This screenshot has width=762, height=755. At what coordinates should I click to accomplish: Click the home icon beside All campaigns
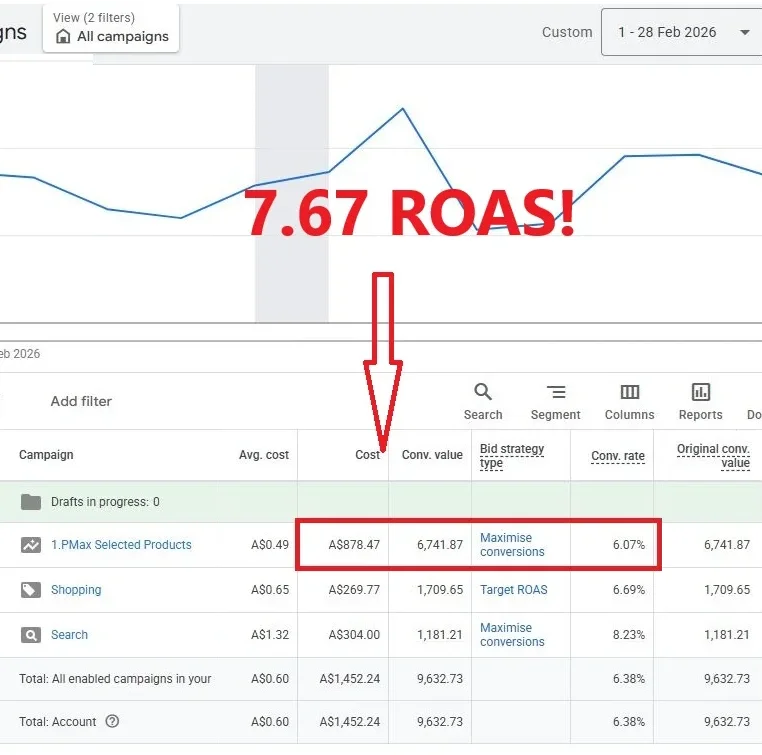(63, 36)
